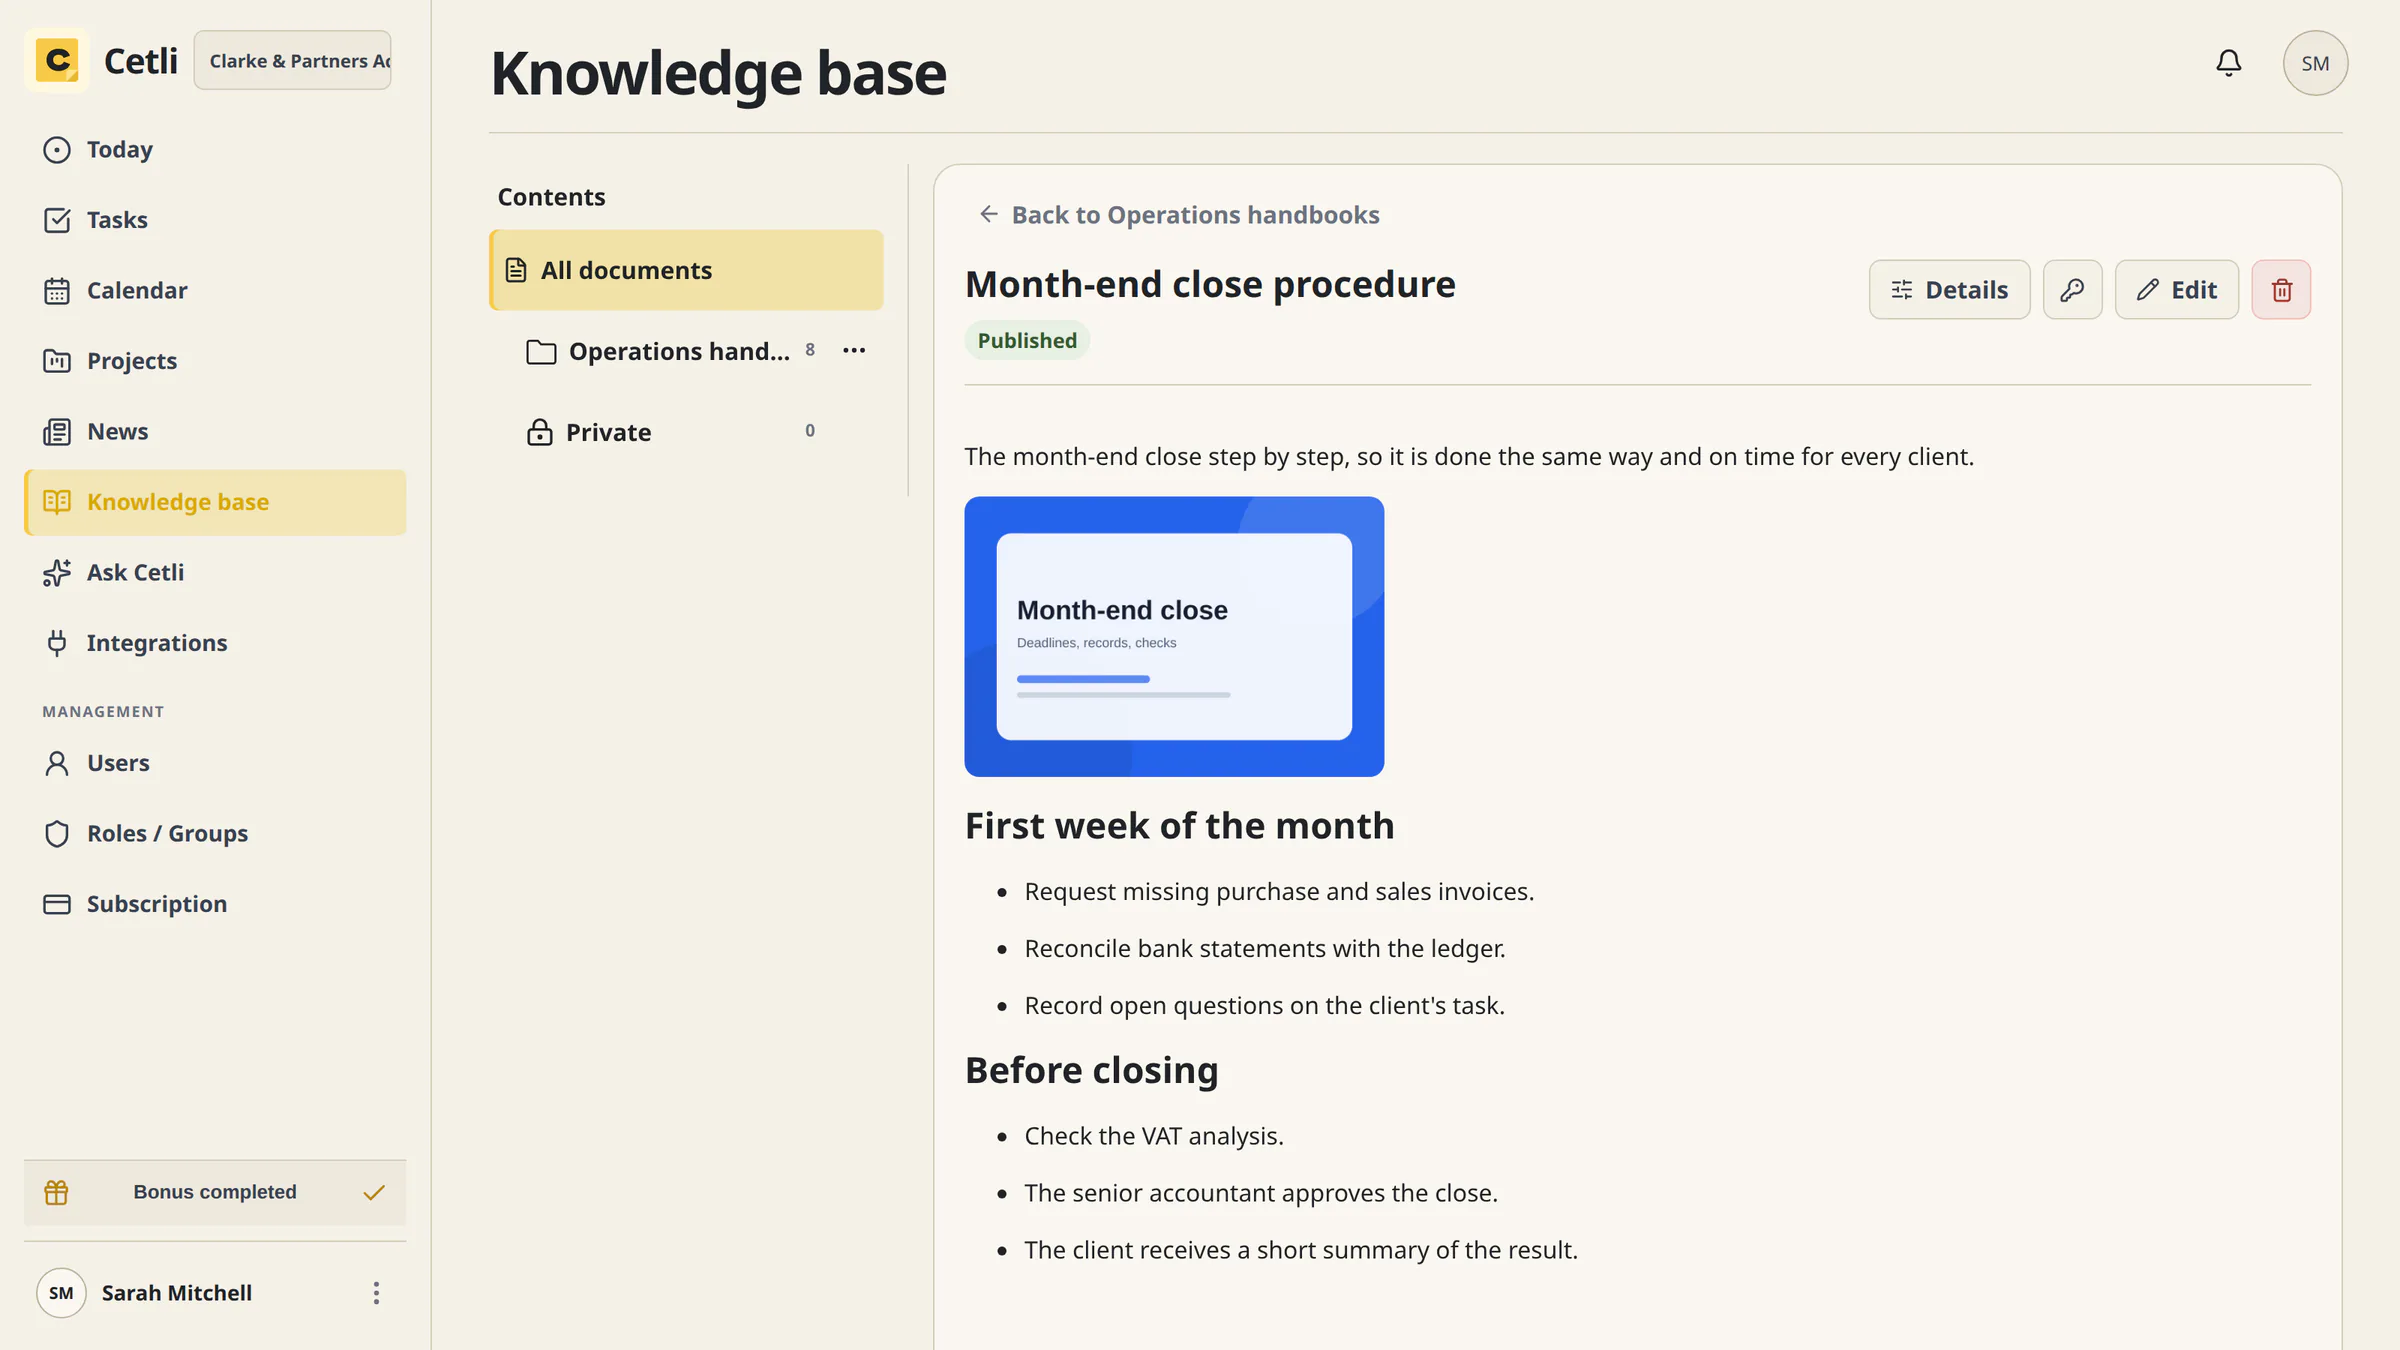Click the Check the VAT analysis bullet
Screen dimensions: 2400x1350
pyautogui.click(x=1153, y=1136)
